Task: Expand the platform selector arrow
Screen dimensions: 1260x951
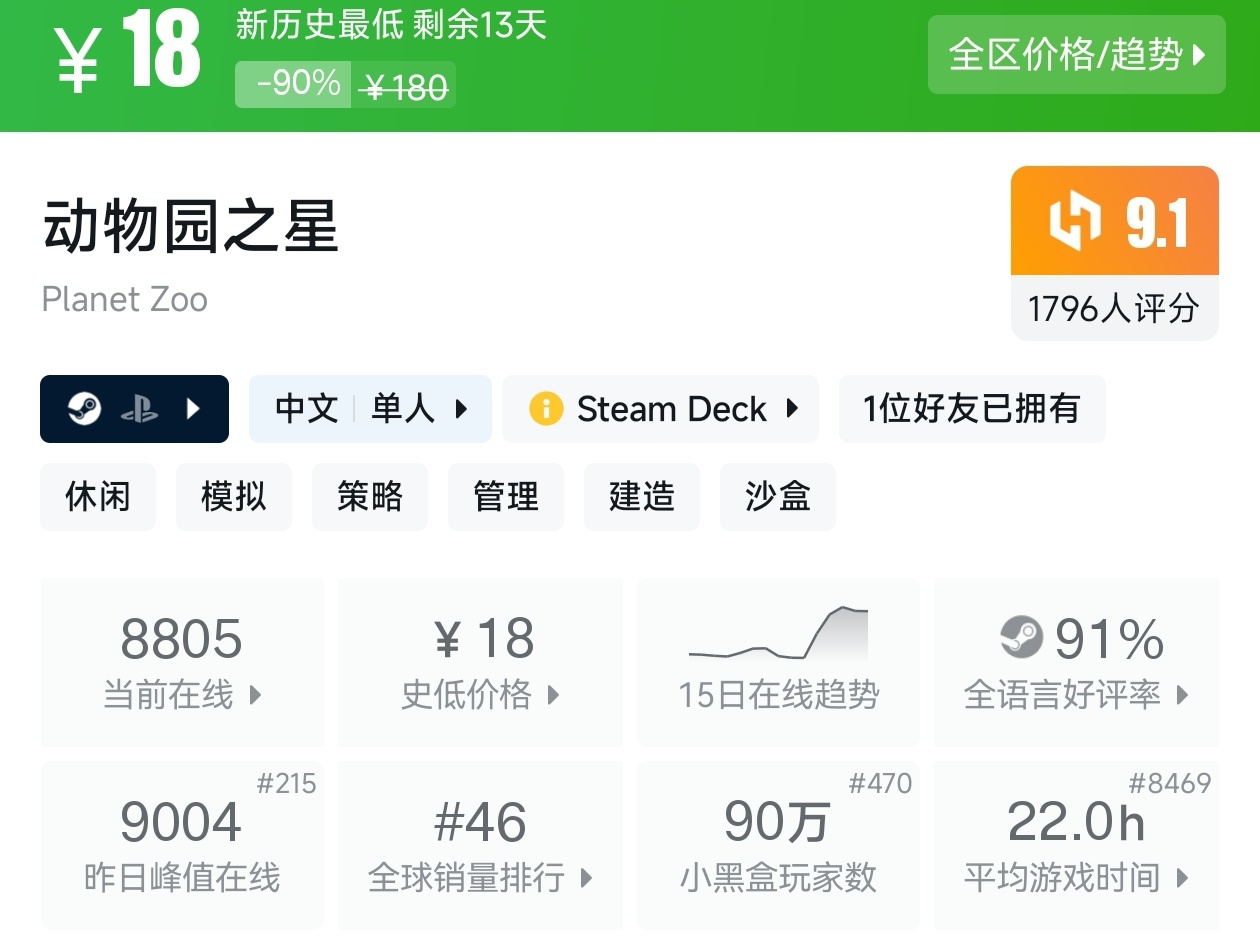Action: pos(194,409)
